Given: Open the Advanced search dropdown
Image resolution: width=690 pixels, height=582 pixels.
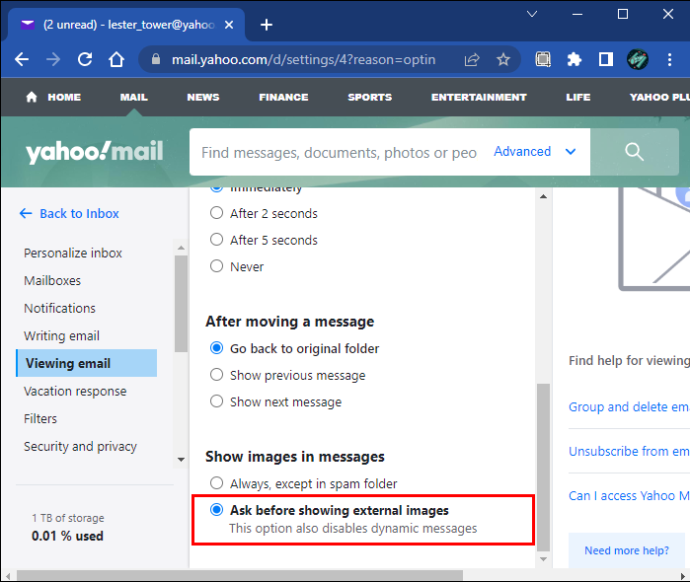Looking at the screenshot, I should click(x=535, y=151).
